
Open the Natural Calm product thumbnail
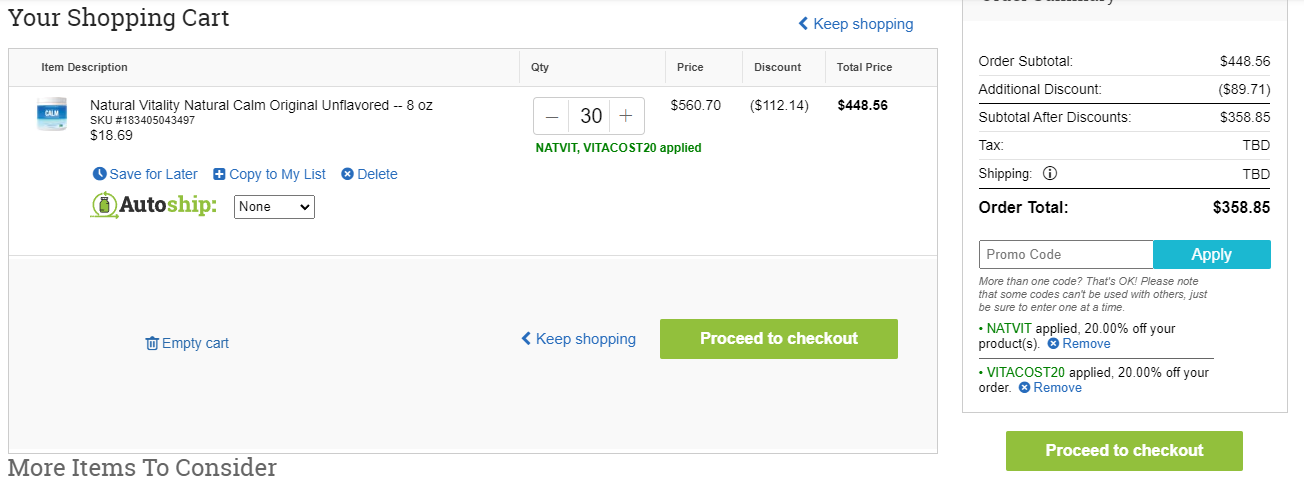click(51, 114)
